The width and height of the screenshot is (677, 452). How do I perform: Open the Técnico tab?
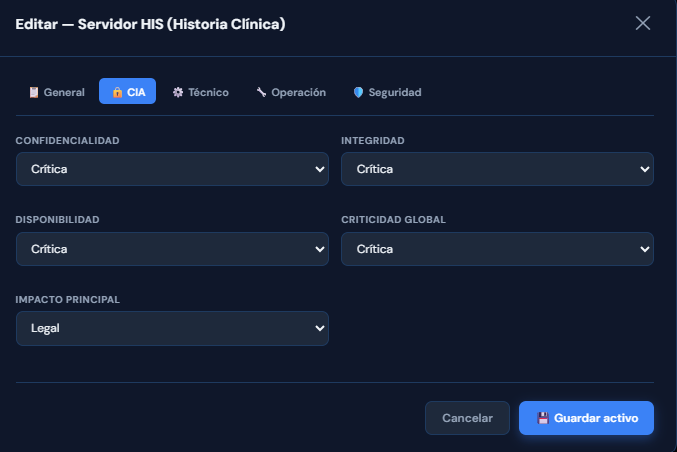point(201,92)
